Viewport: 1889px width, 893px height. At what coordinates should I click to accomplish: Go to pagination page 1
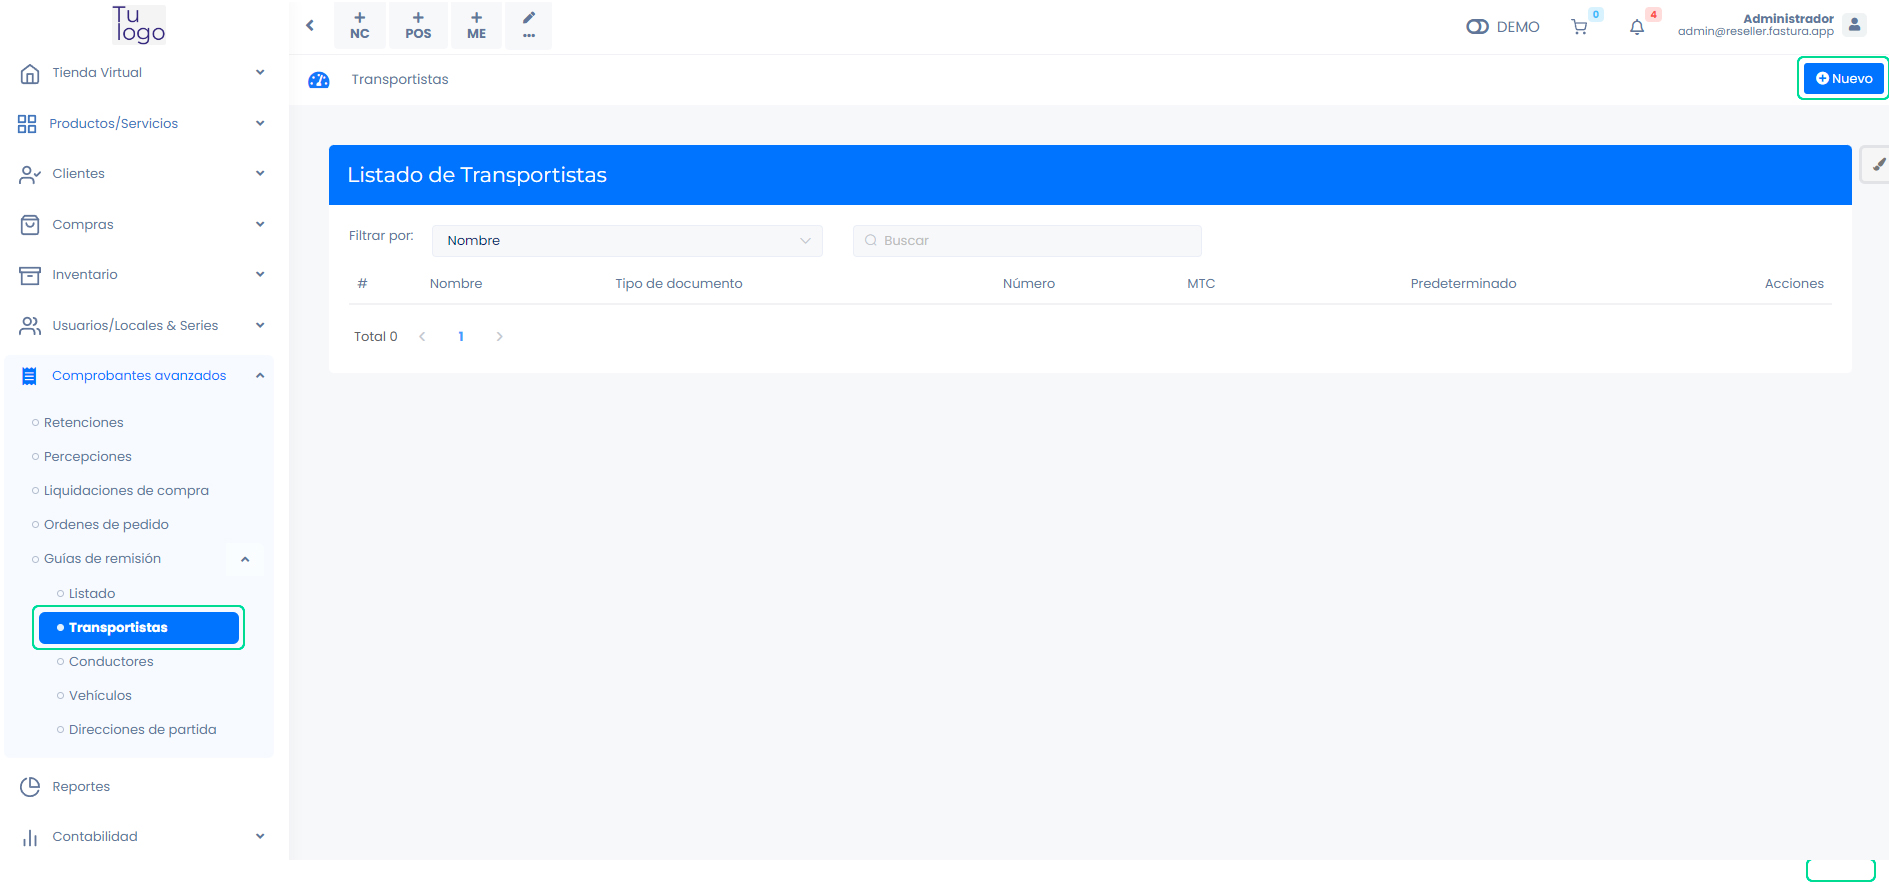coord(461,337)
